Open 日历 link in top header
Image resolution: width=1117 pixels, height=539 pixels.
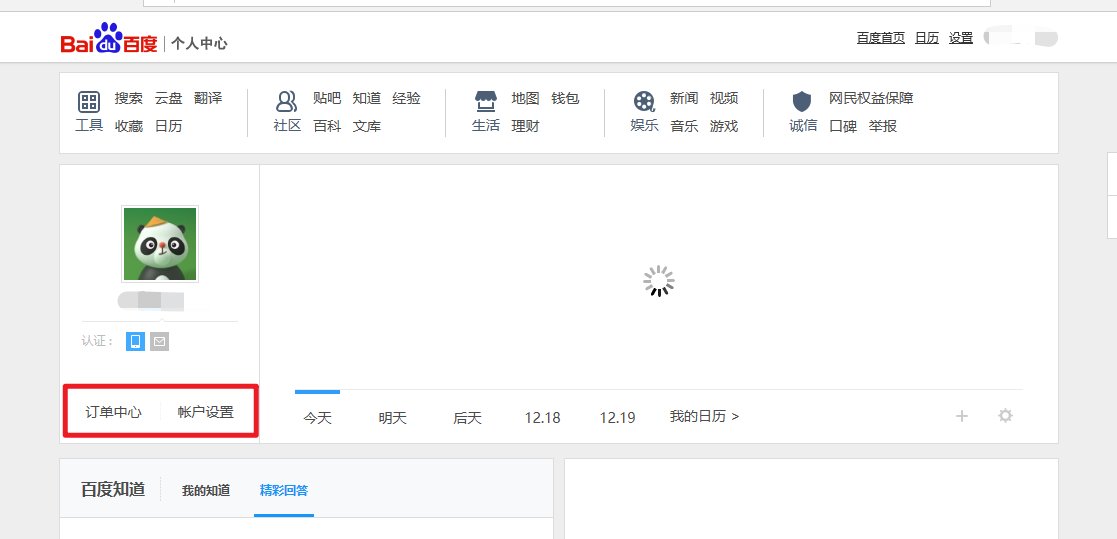point(927,38)
